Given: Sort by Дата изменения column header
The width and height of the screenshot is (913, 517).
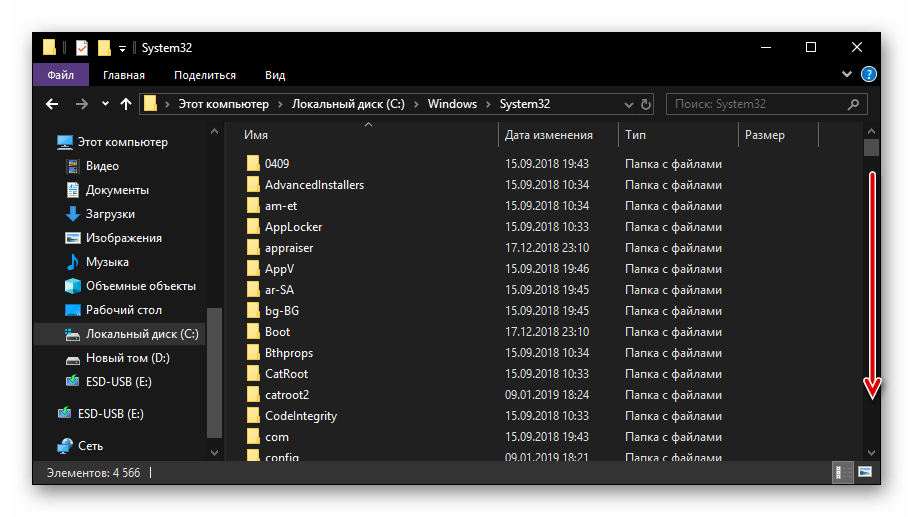Looking at the screenshot, I should (x=548, y=135).
